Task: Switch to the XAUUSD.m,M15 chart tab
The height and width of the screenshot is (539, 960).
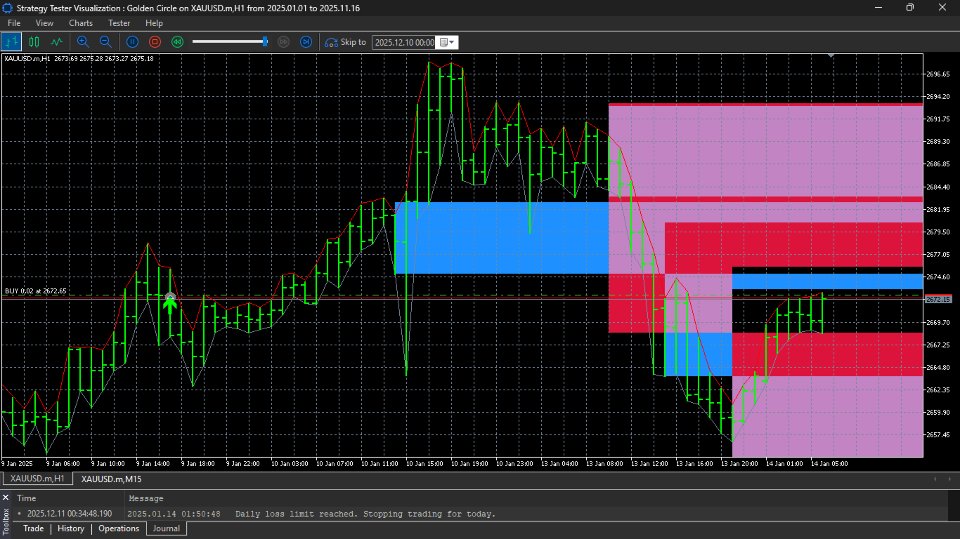Action: coord(111,479)
